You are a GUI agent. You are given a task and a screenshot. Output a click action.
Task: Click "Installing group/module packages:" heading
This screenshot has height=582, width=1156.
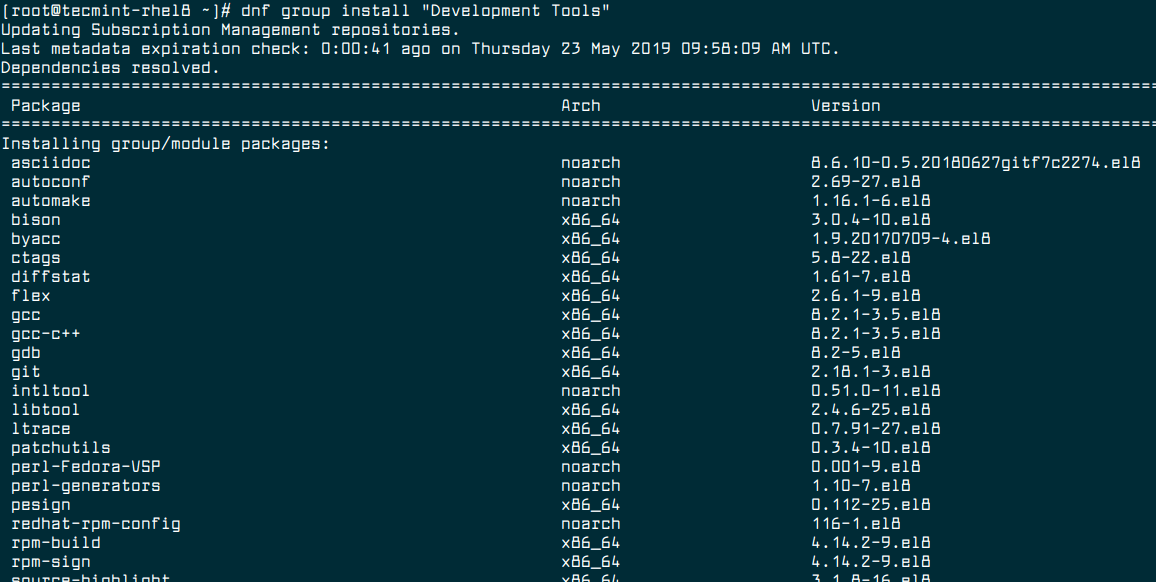(x=165, y=144)
